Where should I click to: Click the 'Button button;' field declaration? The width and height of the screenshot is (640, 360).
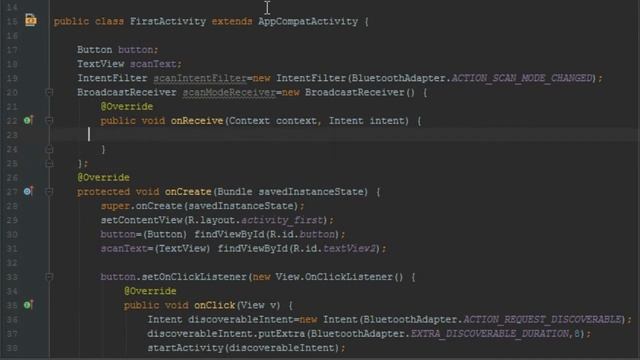[118, 50]
